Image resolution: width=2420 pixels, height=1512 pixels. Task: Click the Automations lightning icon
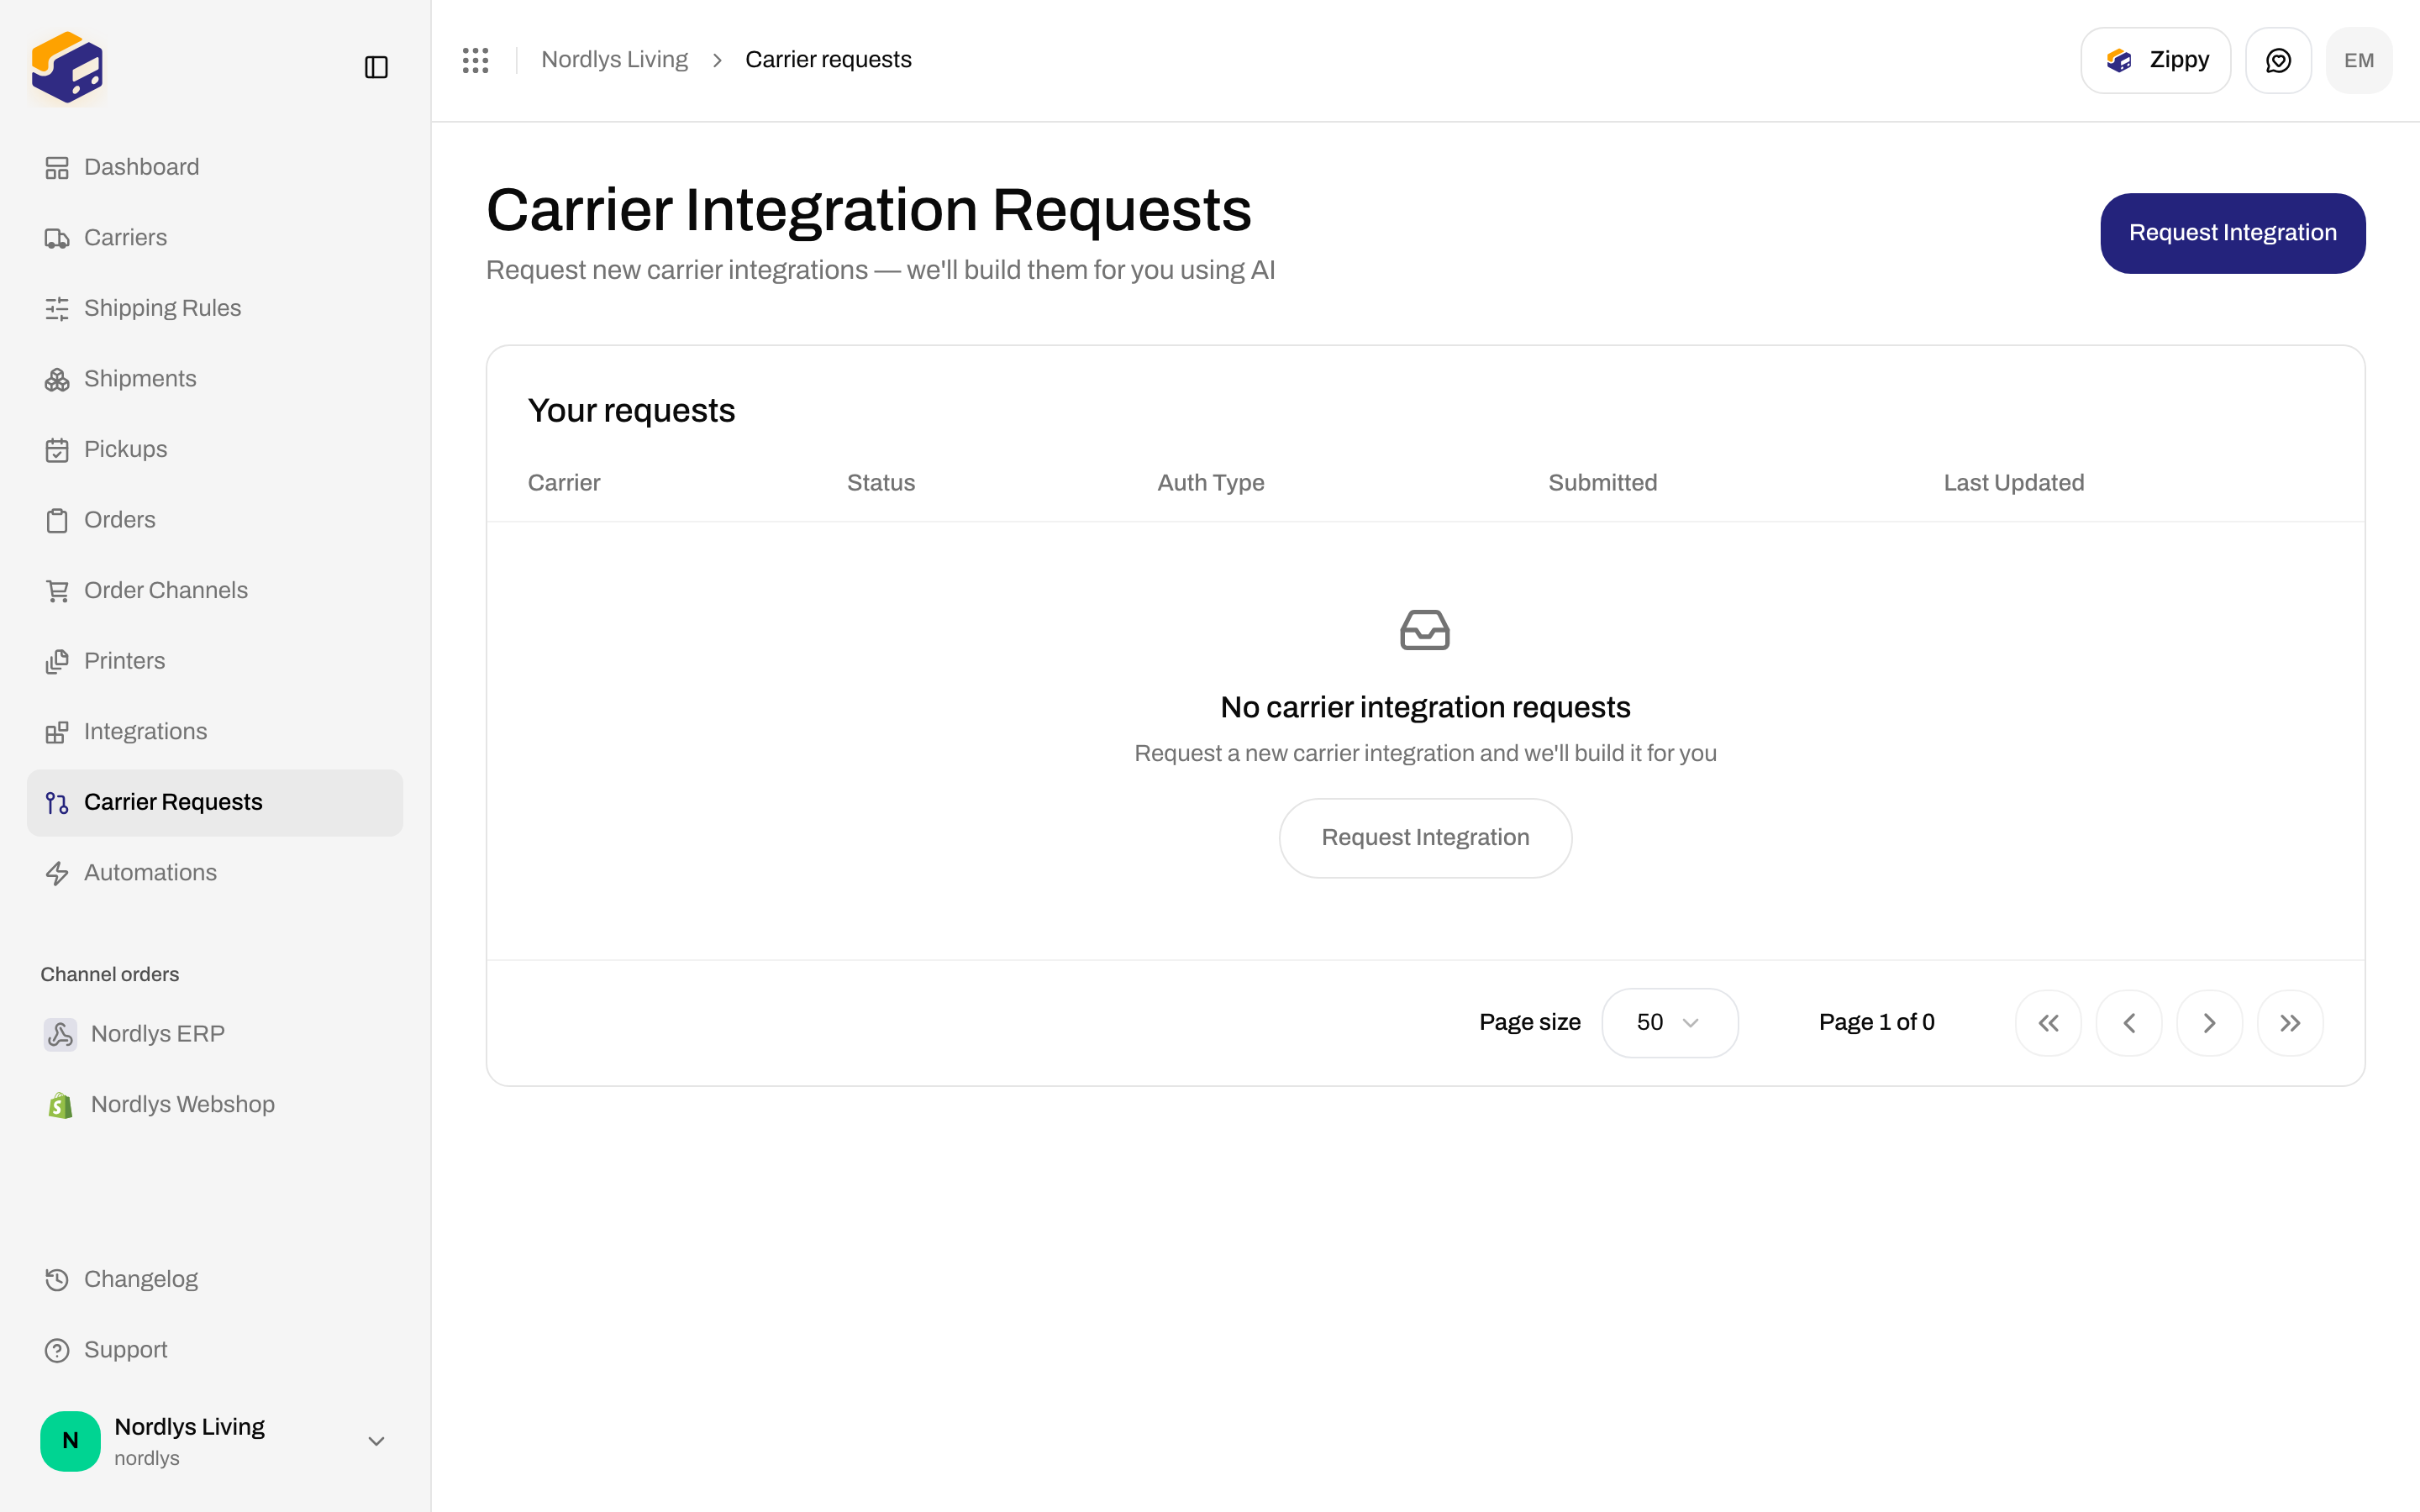[x=57, y=873]
